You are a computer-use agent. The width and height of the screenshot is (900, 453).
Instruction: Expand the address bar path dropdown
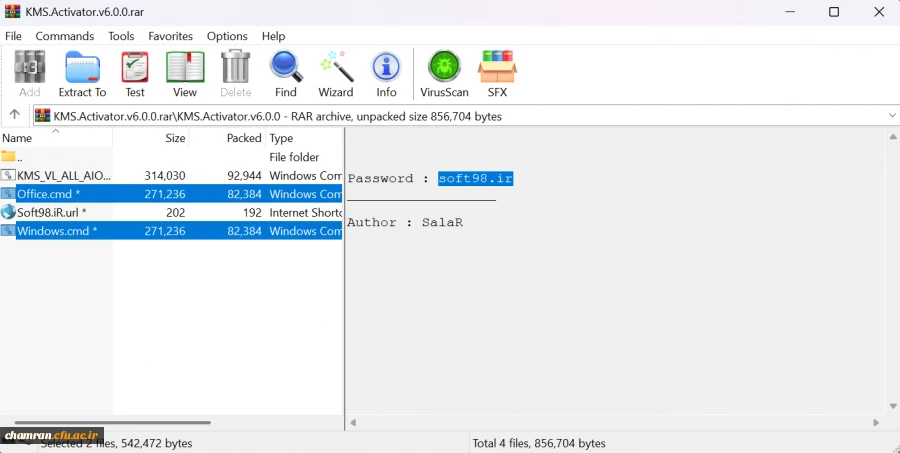[x=892, y=115]
